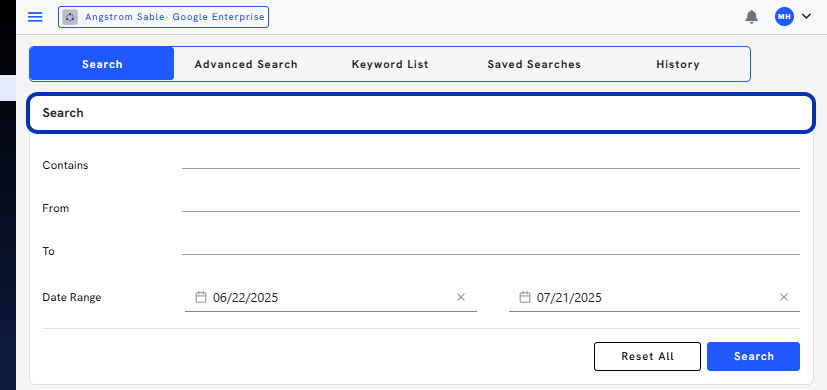The image size is (827, 390).
Task: Clear the 07/21/2025 end date
Action: (784, 297)
